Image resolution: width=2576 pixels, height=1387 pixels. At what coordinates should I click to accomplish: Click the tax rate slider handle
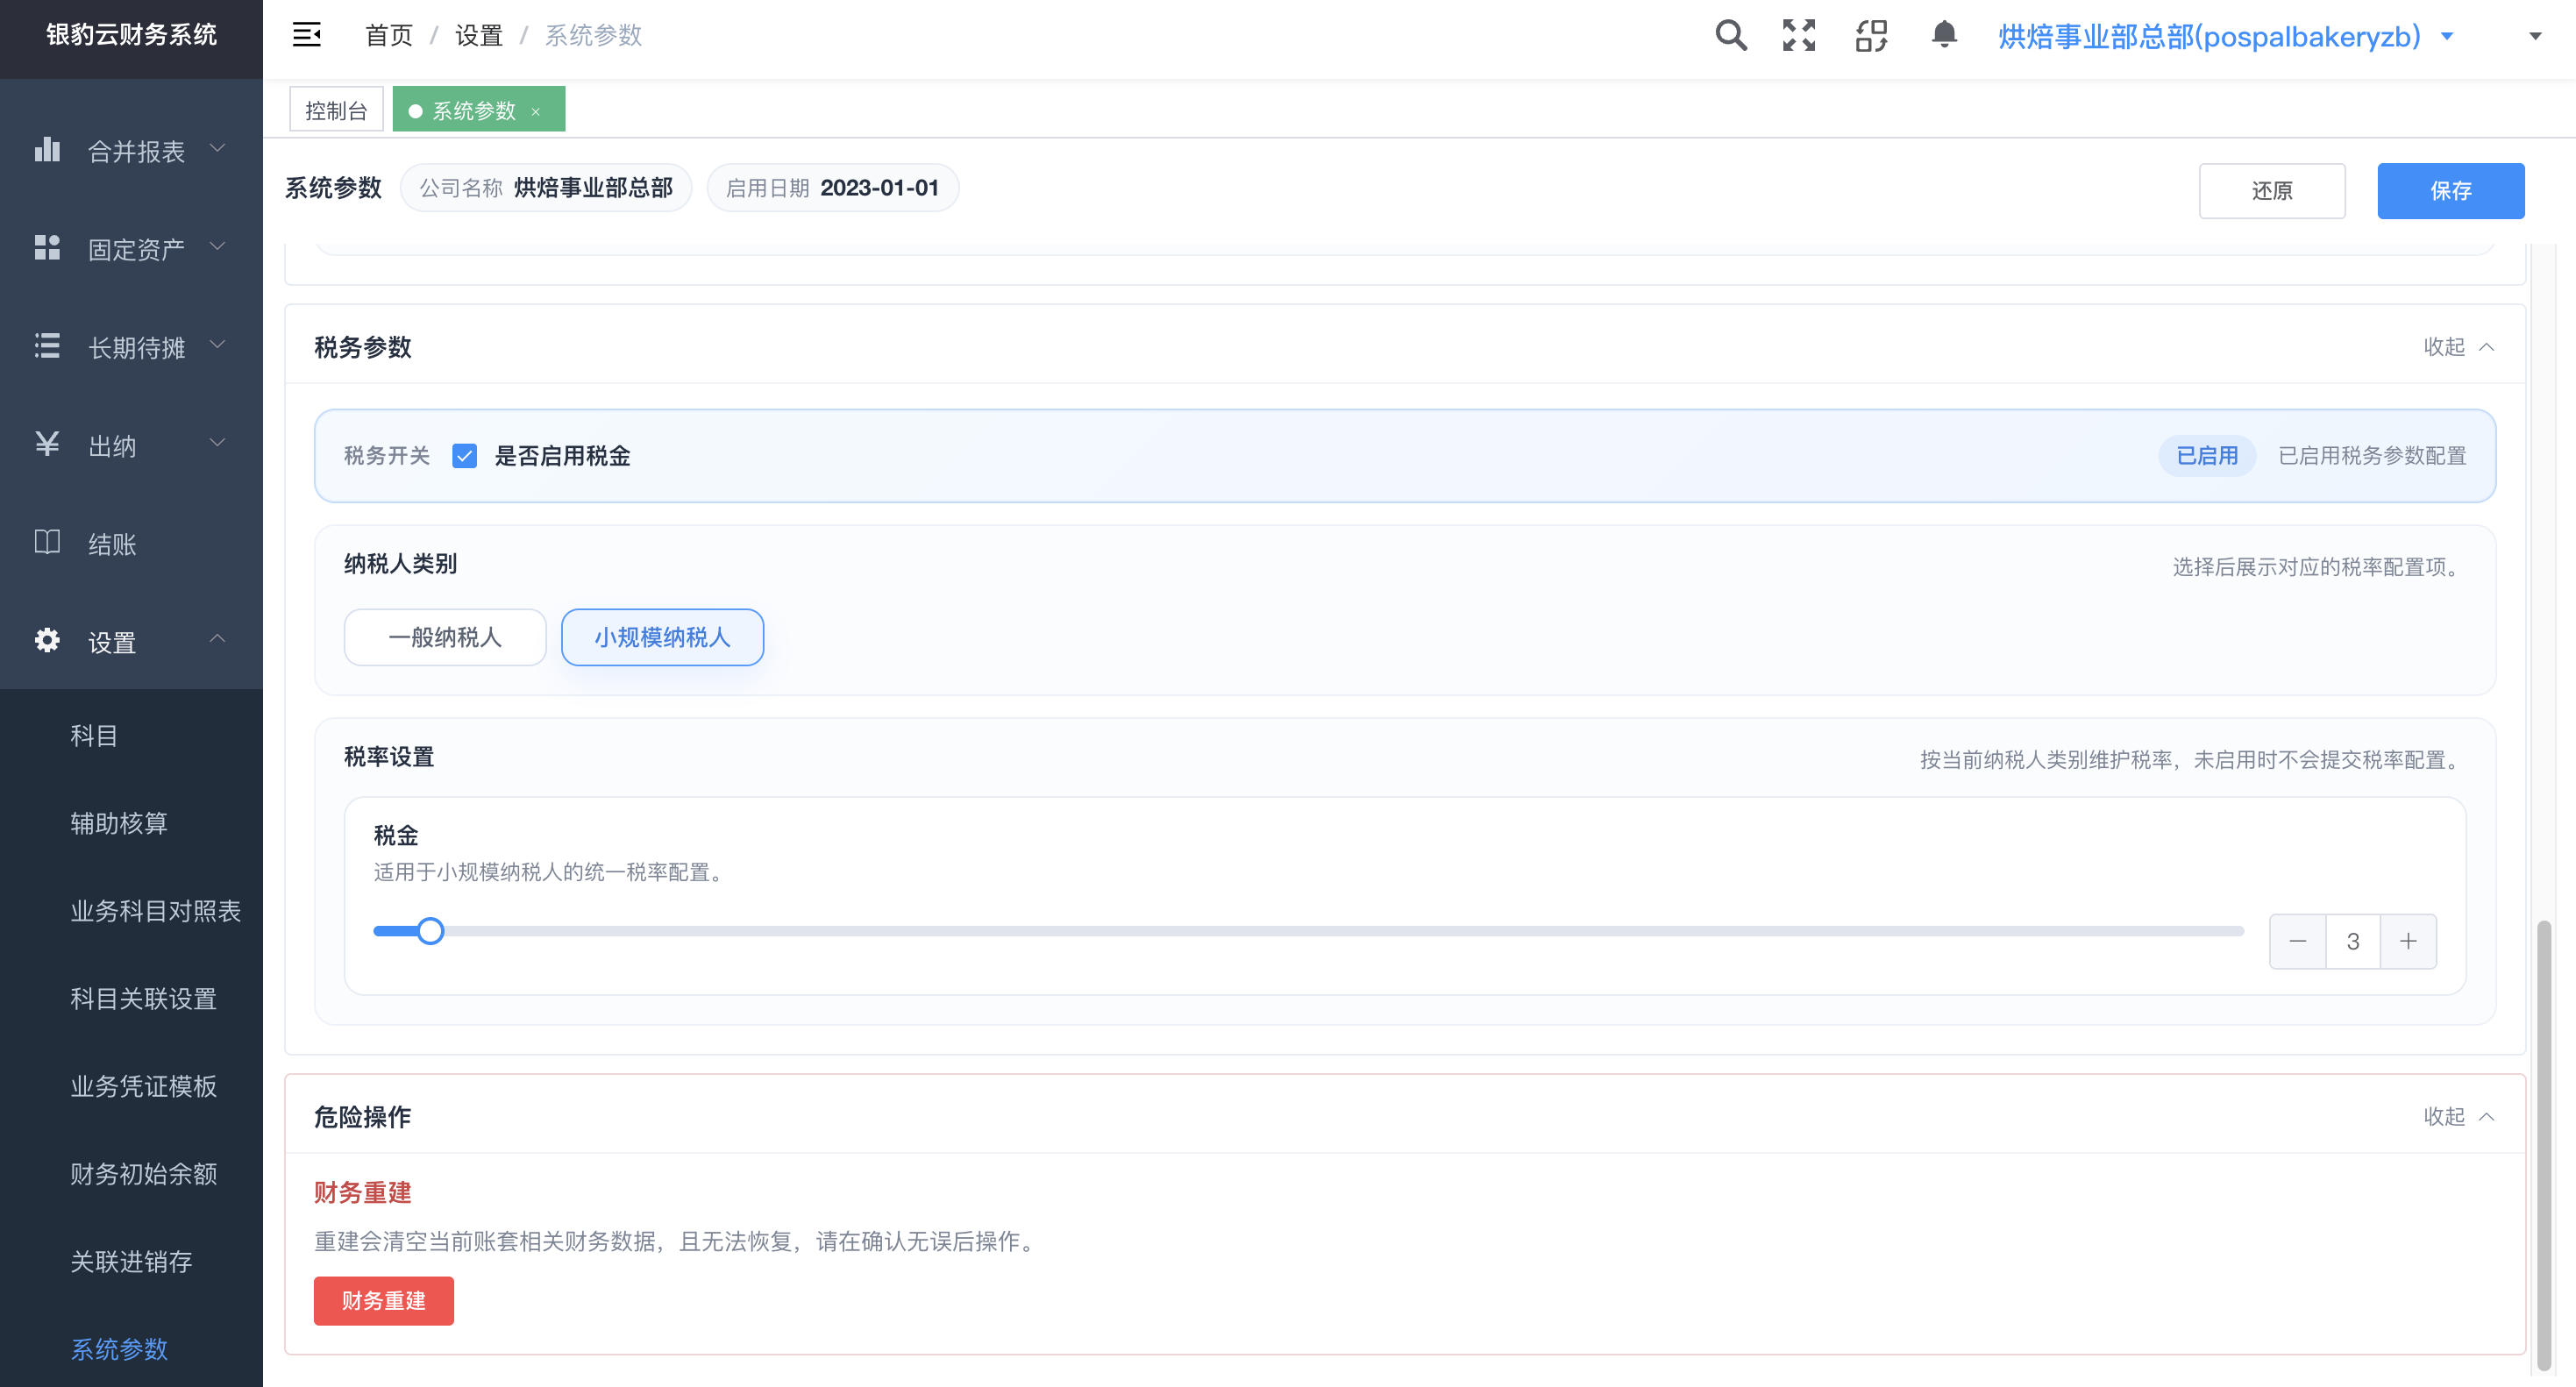tap(430, 931)
